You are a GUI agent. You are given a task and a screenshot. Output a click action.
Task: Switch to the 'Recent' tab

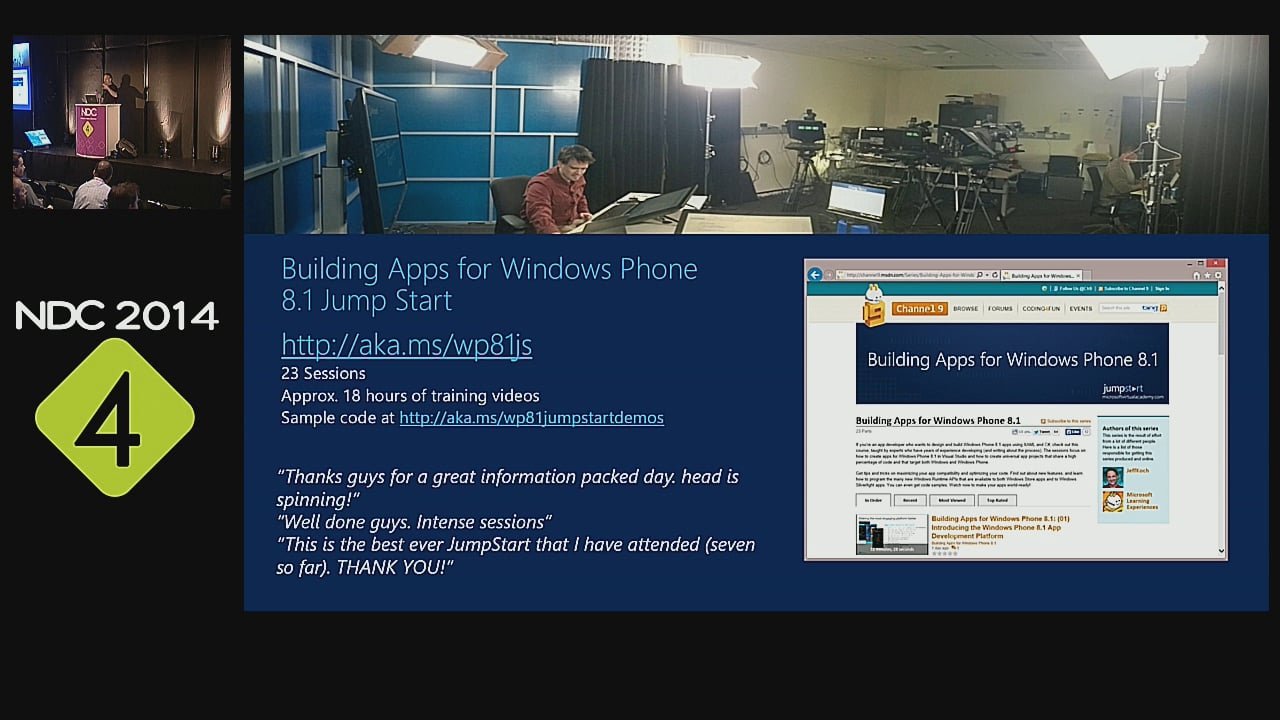910,500
